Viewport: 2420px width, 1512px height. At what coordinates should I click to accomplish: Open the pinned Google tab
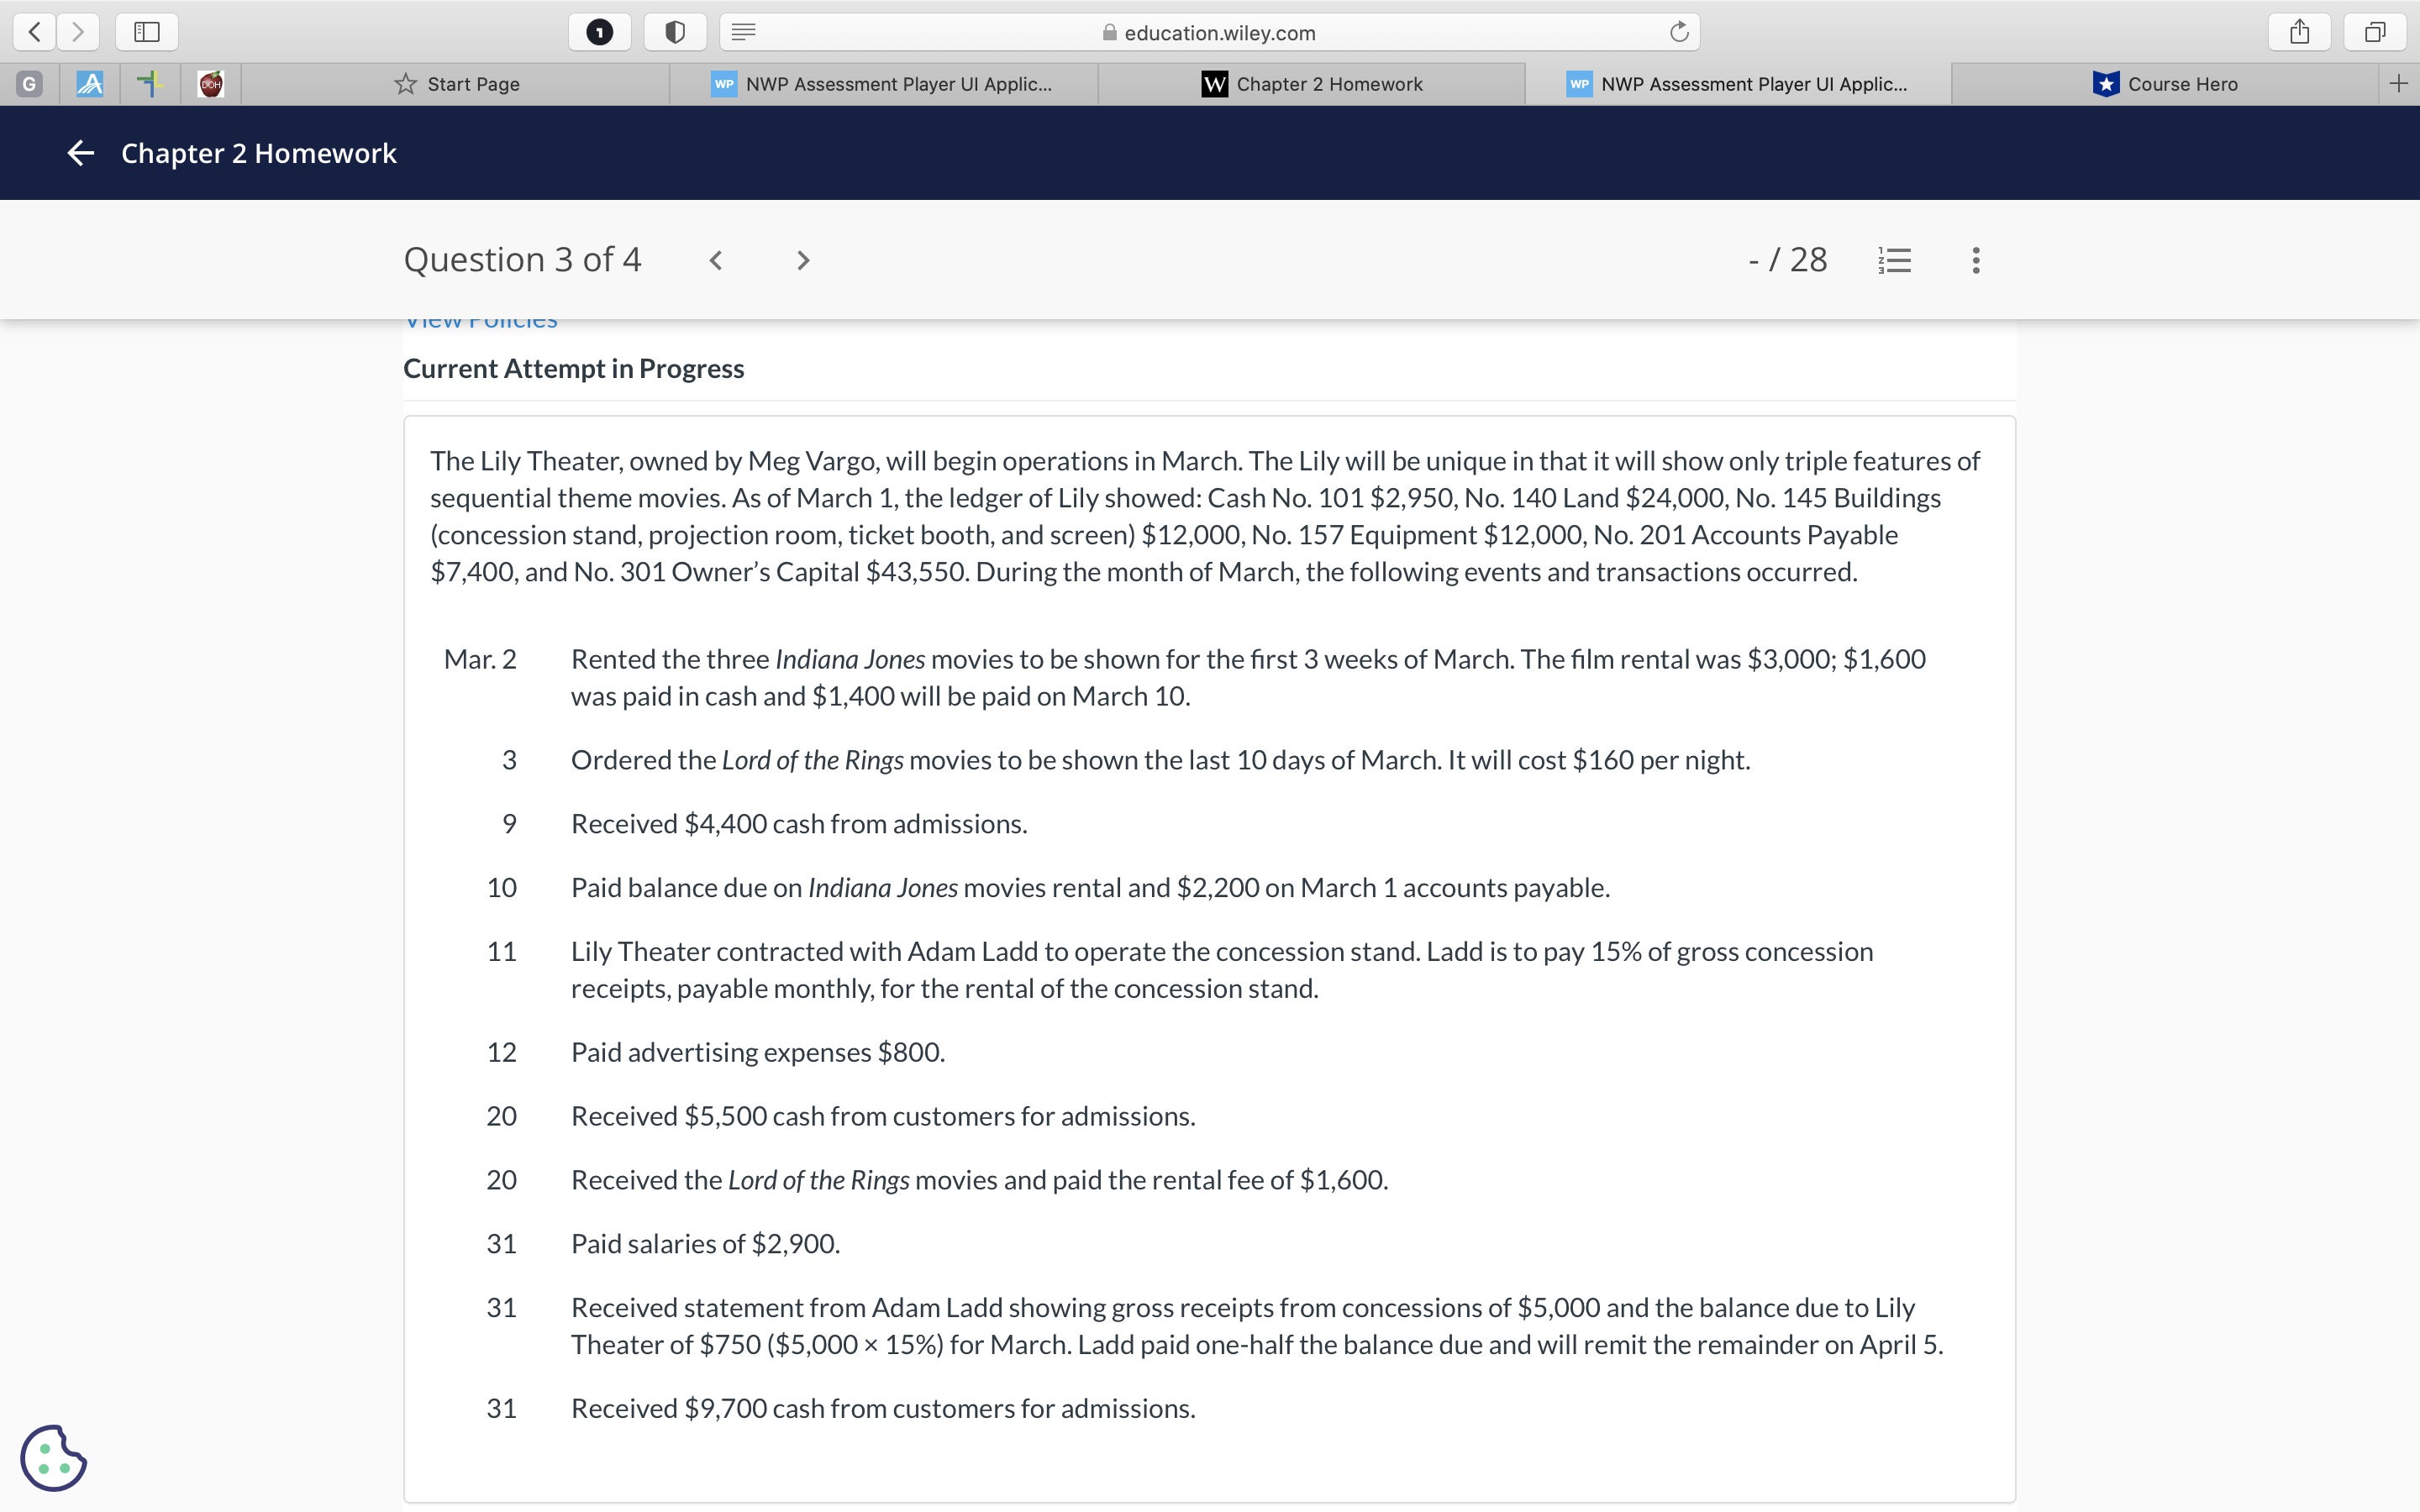29,84
